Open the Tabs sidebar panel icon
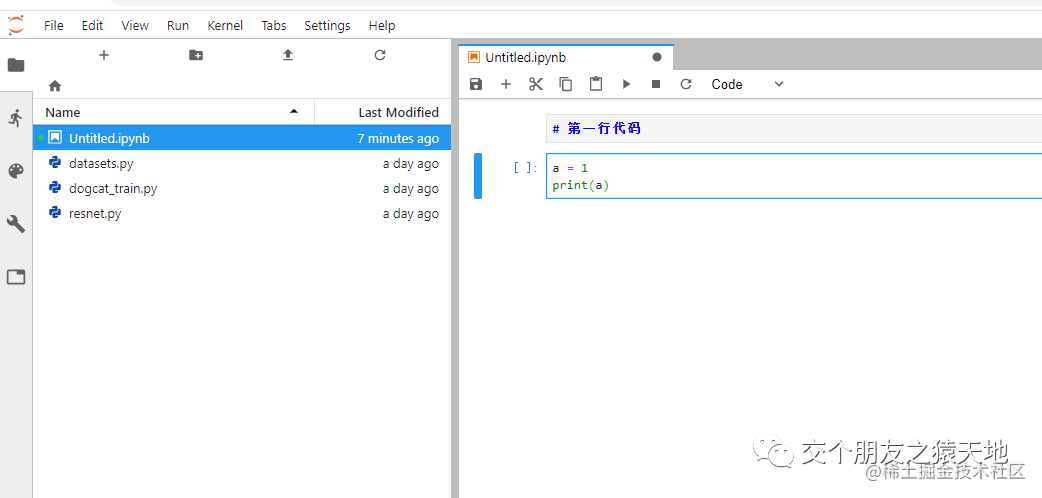 pos(15,277)
